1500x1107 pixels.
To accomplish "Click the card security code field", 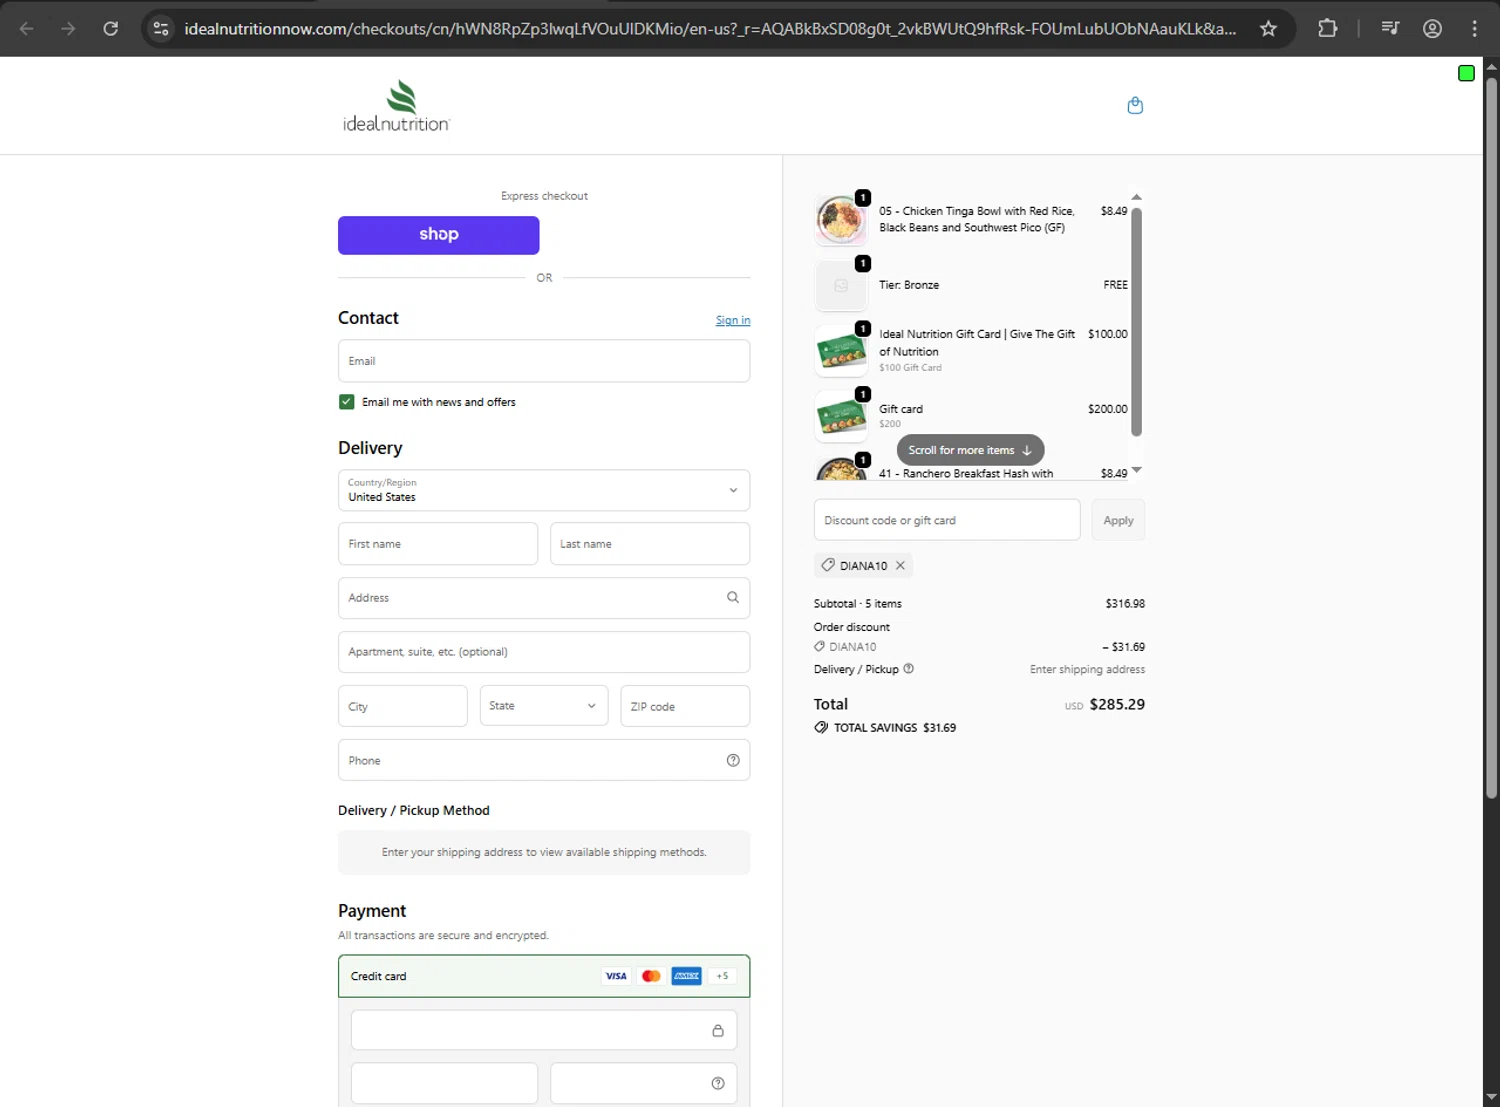I will [x=644, y=1083].
